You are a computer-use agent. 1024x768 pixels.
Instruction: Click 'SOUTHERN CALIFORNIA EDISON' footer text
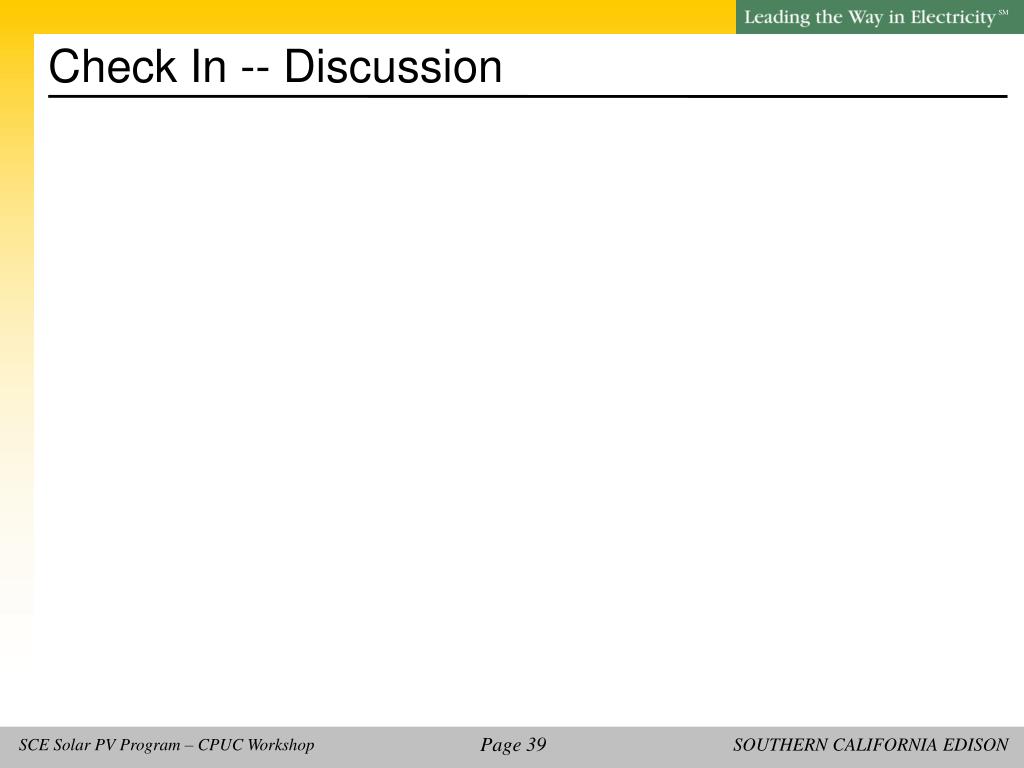(871, 745)
